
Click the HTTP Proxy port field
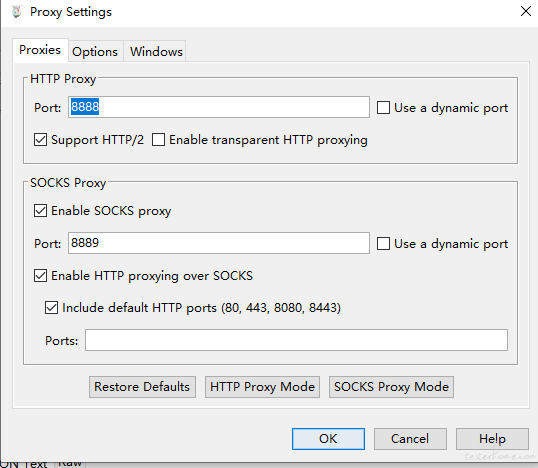[x=219, y=107]
